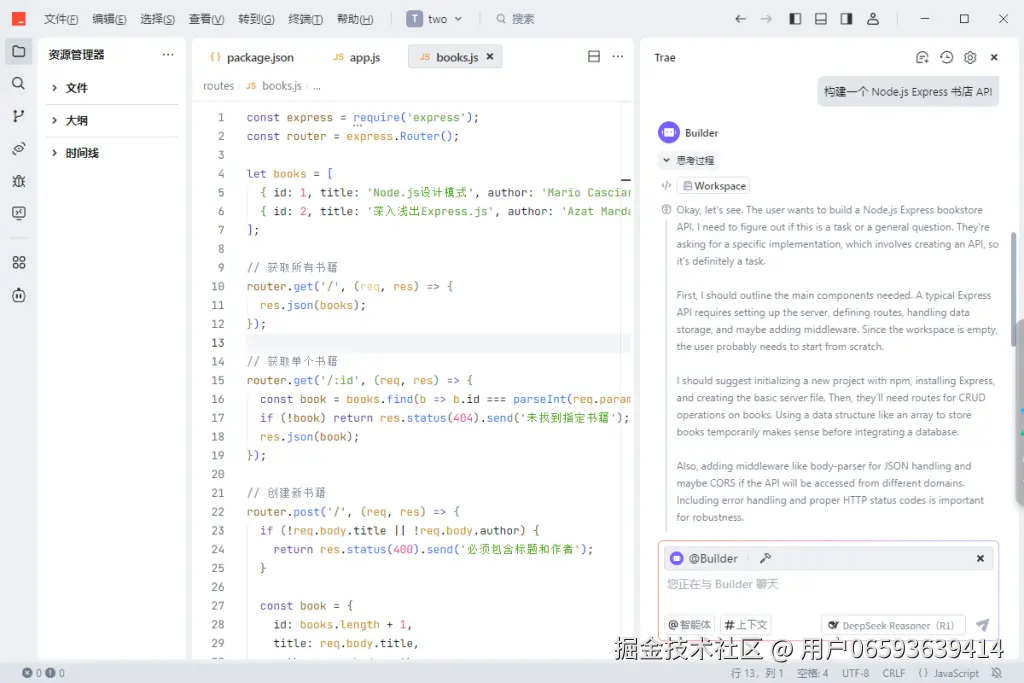This screenshot has height=683, width=1024.
Task: Open the breadcrumb ellipsis after books.js
Action: tap(317, 86)
